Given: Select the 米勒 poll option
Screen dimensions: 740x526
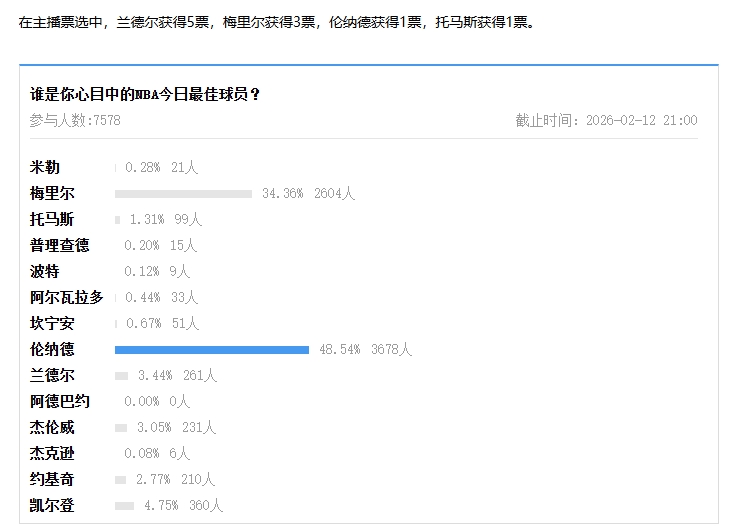Looking at the screenshot, I should pos(45,167).
